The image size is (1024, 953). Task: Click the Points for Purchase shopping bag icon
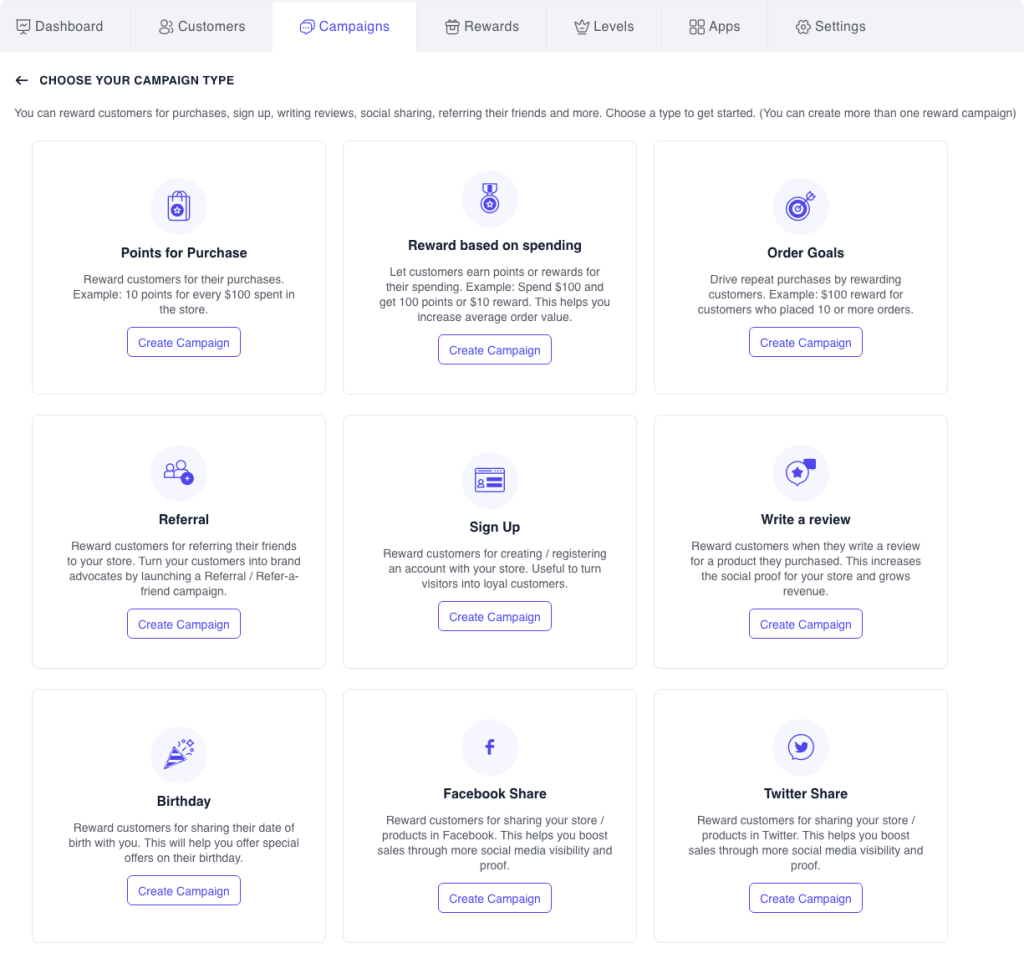coord(179,206)
